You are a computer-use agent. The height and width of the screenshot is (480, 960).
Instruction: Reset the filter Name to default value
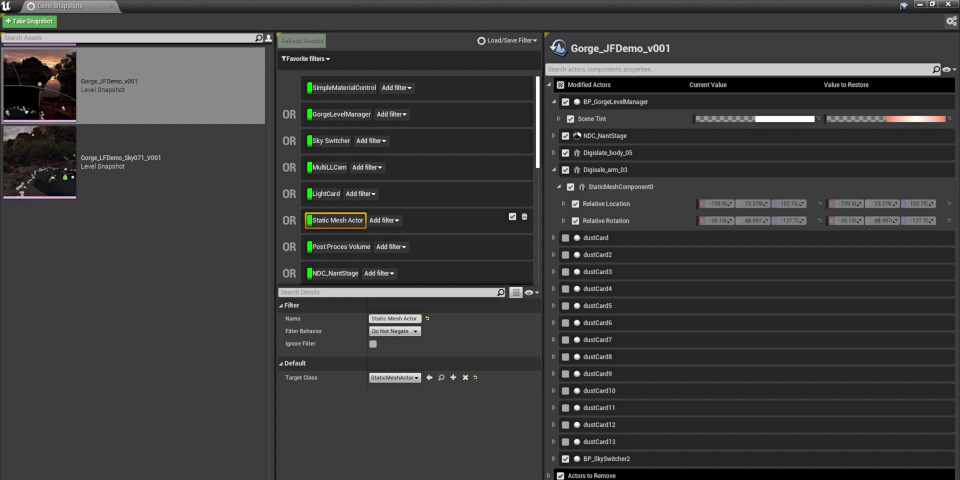pyautogui.click(x=427, y=318)
